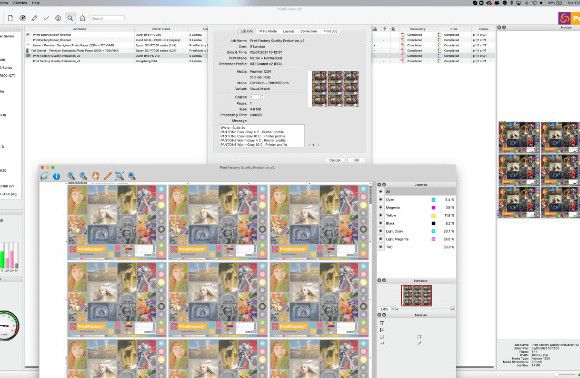Click the OK button in job dialog

(x=356, y=161)
